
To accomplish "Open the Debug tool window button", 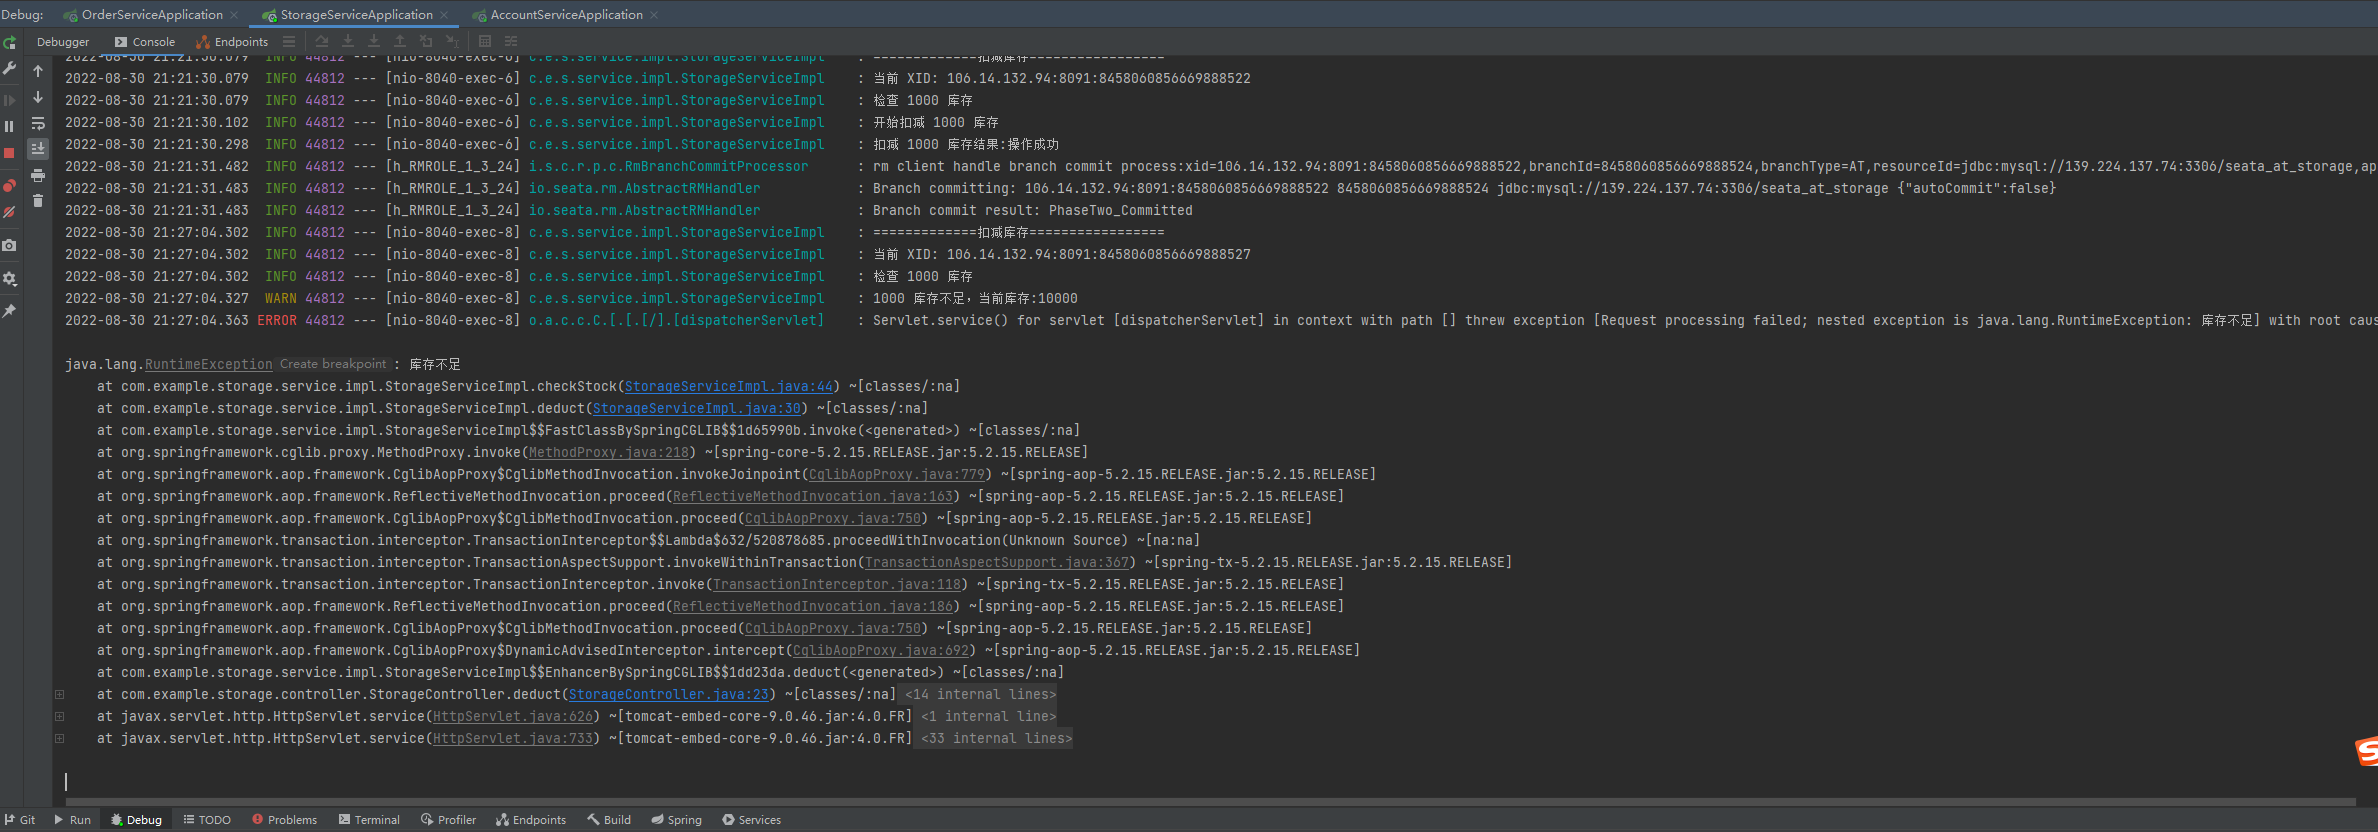I will [x=136, y=819].
